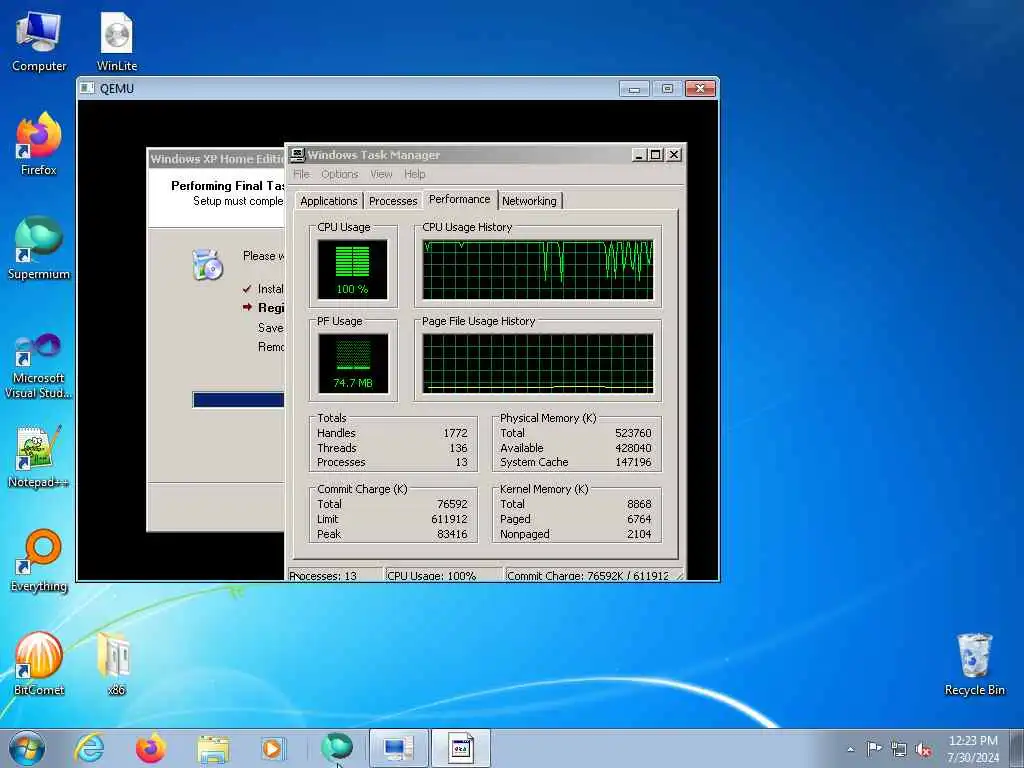This screenshot has width=1024, height=768.
Task: Click the Windows XP Home Edition title bar
Action: coord(216,159)
